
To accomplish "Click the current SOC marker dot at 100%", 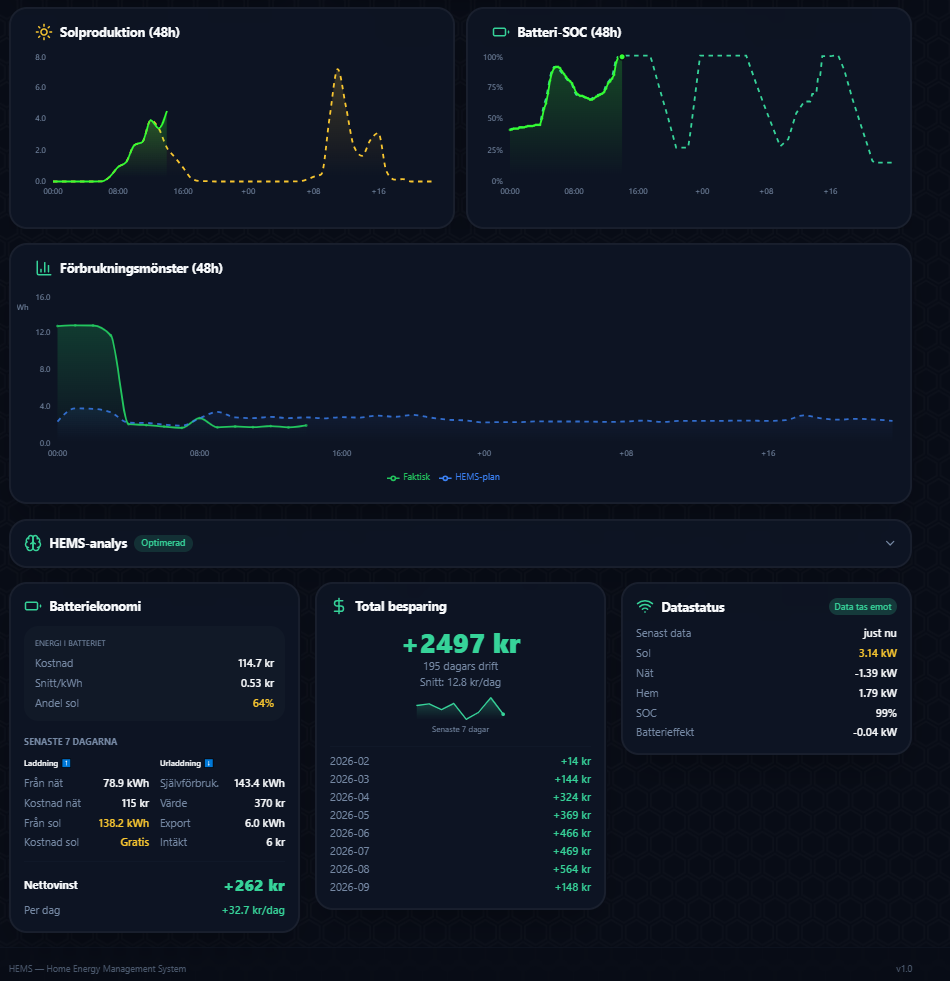I will pyautogui.click(x=621, y=57).
